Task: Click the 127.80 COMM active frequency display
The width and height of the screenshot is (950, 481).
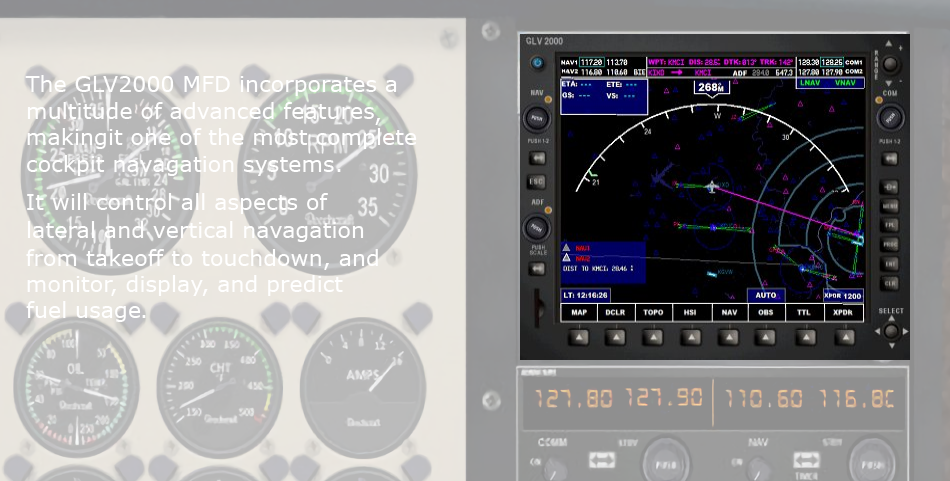Action: point(573,398)
